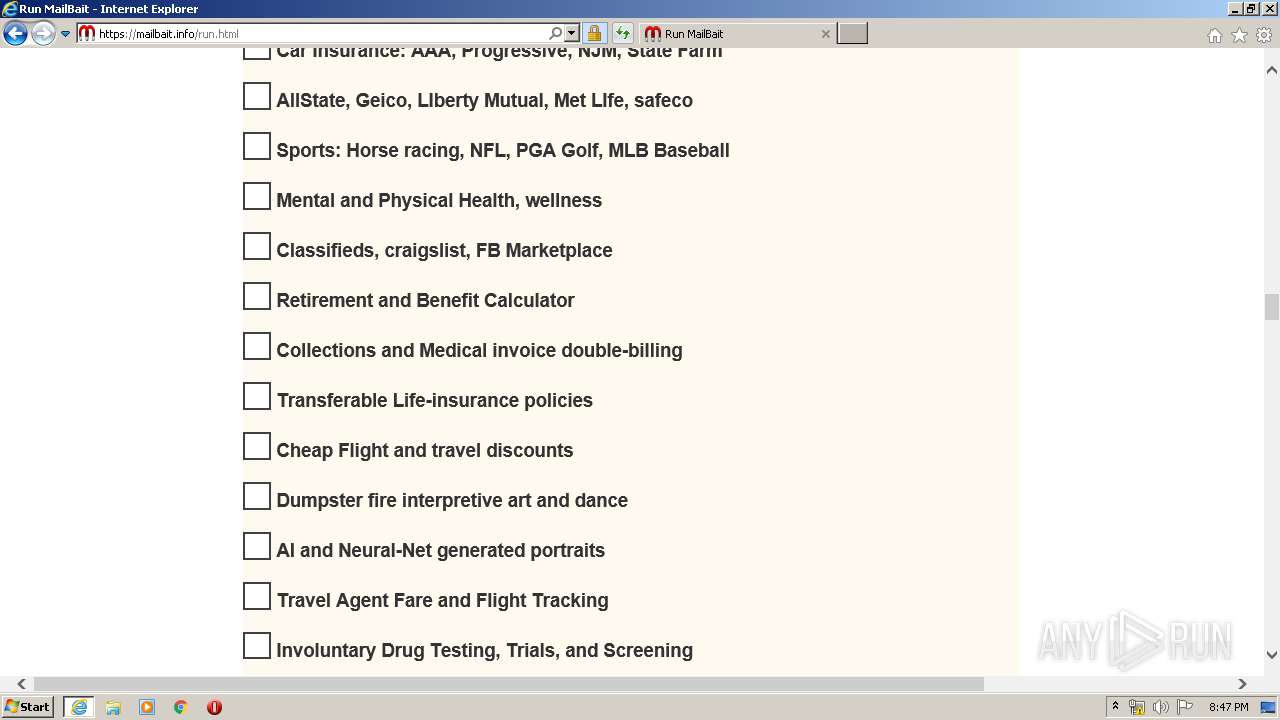Click 'Retirement and Benefit Calculator' text

(x=425, y=300)
